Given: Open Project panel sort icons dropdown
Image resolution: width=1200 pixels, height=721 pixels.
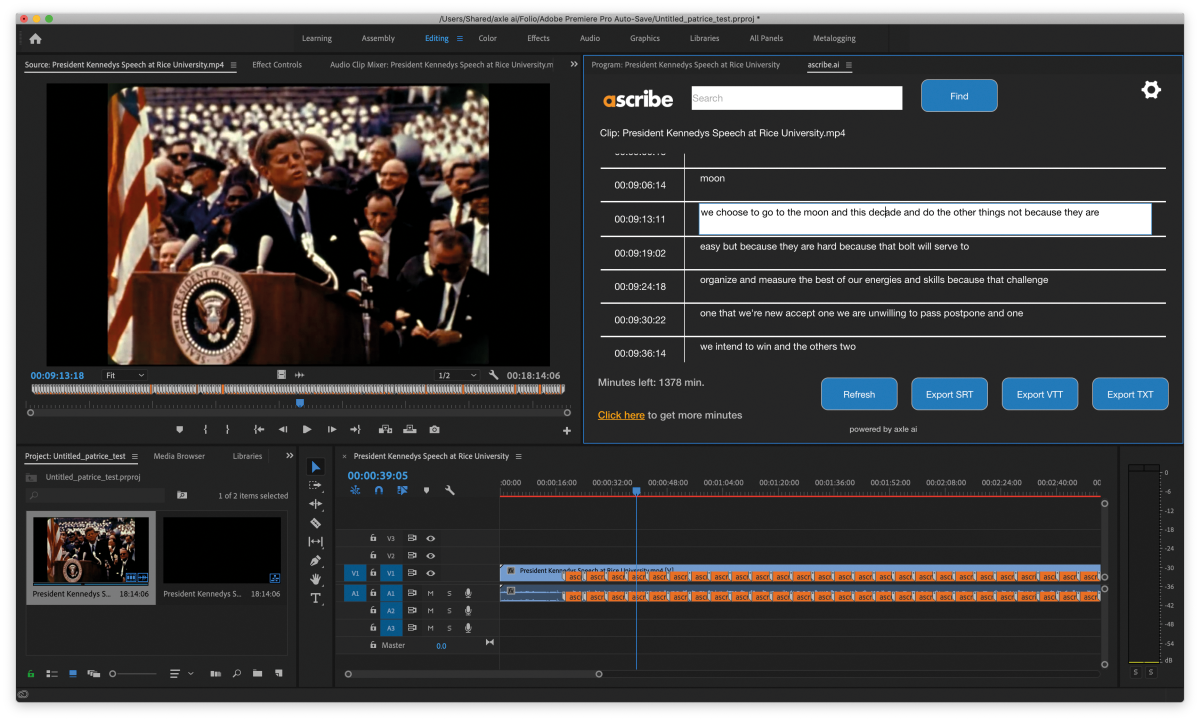Looking at the screenshot, I should (x=181, y=673).
